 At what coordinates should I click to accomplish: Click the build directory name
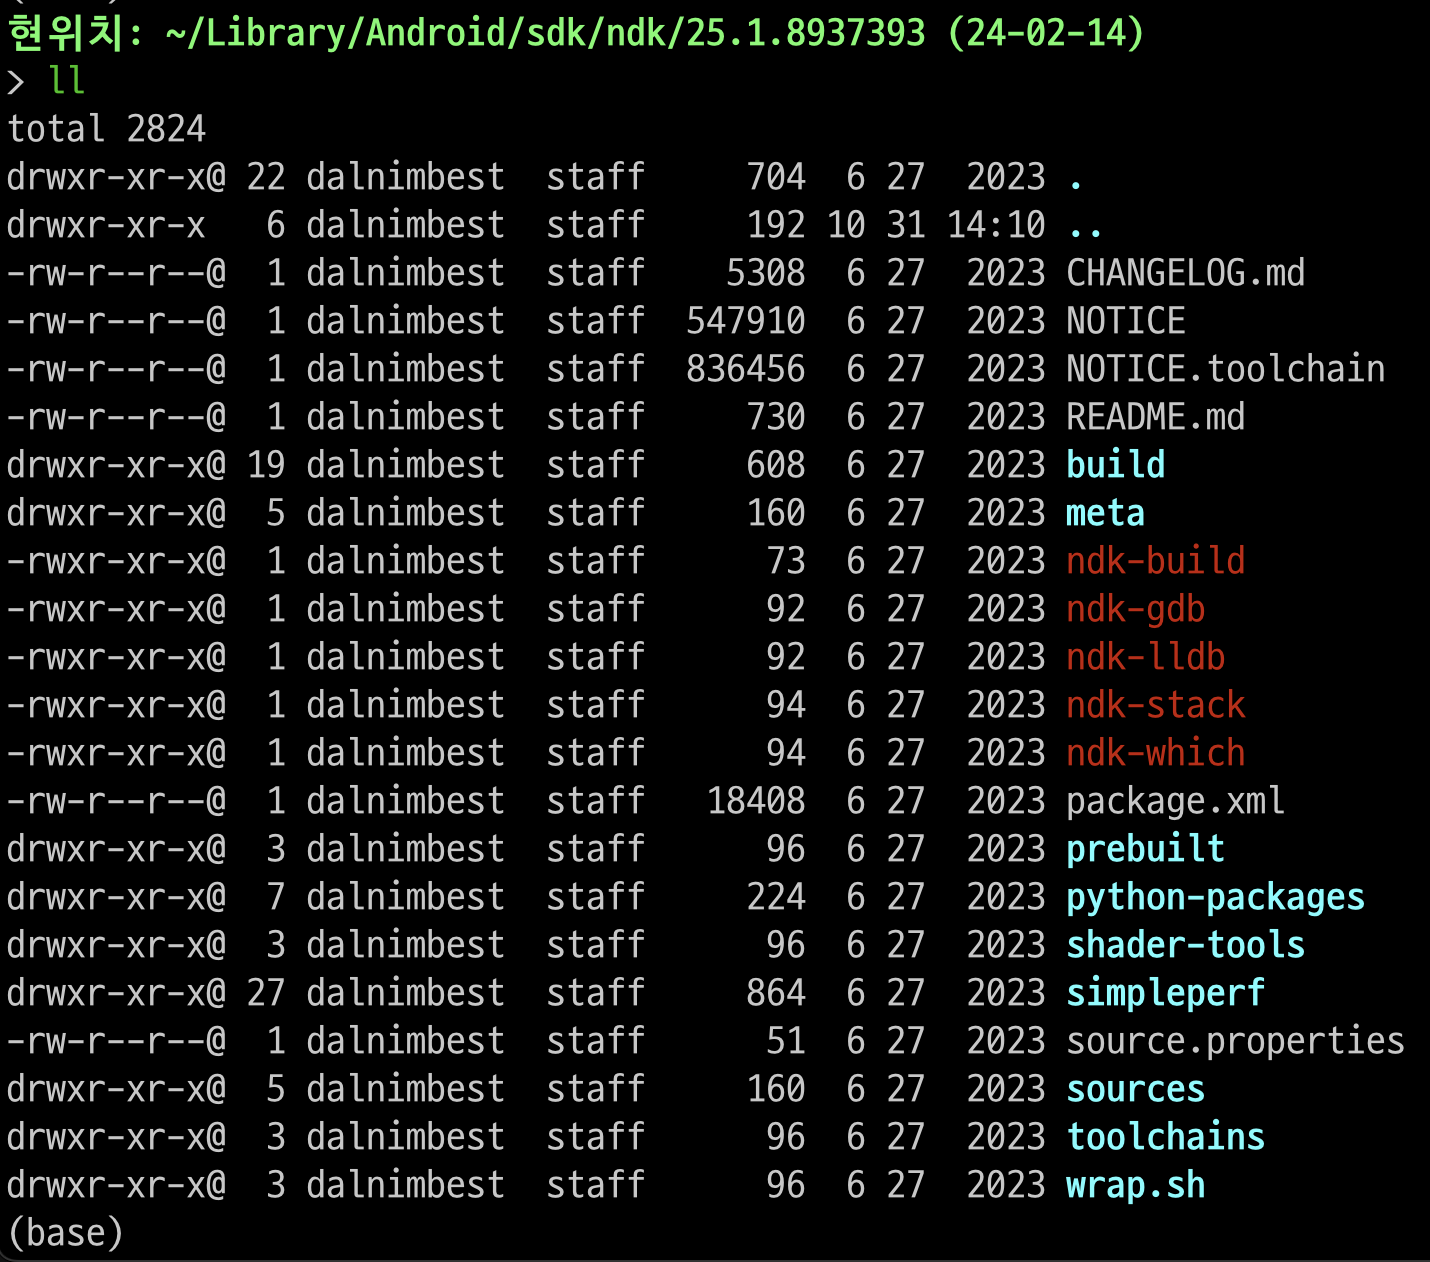click(x=1115, y=465)
